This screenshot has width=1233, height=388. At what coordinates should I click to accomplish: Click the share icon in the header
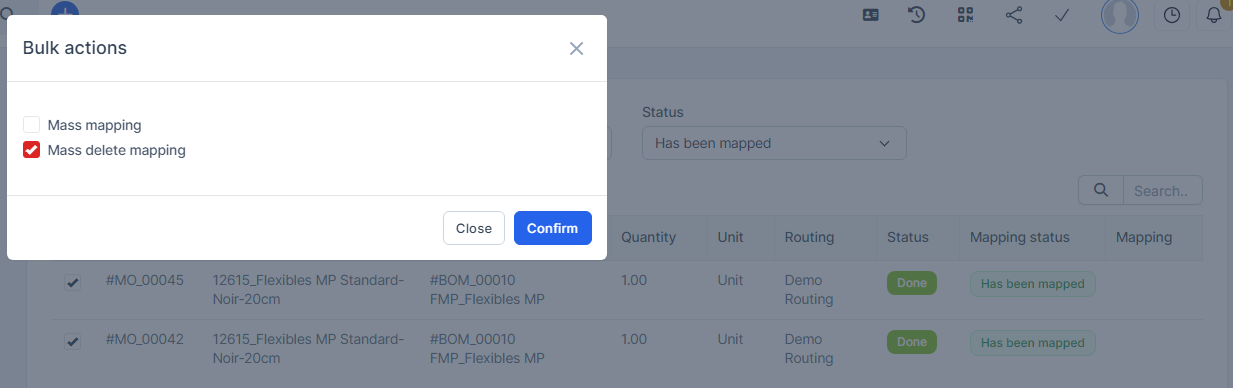point(1014,15)
